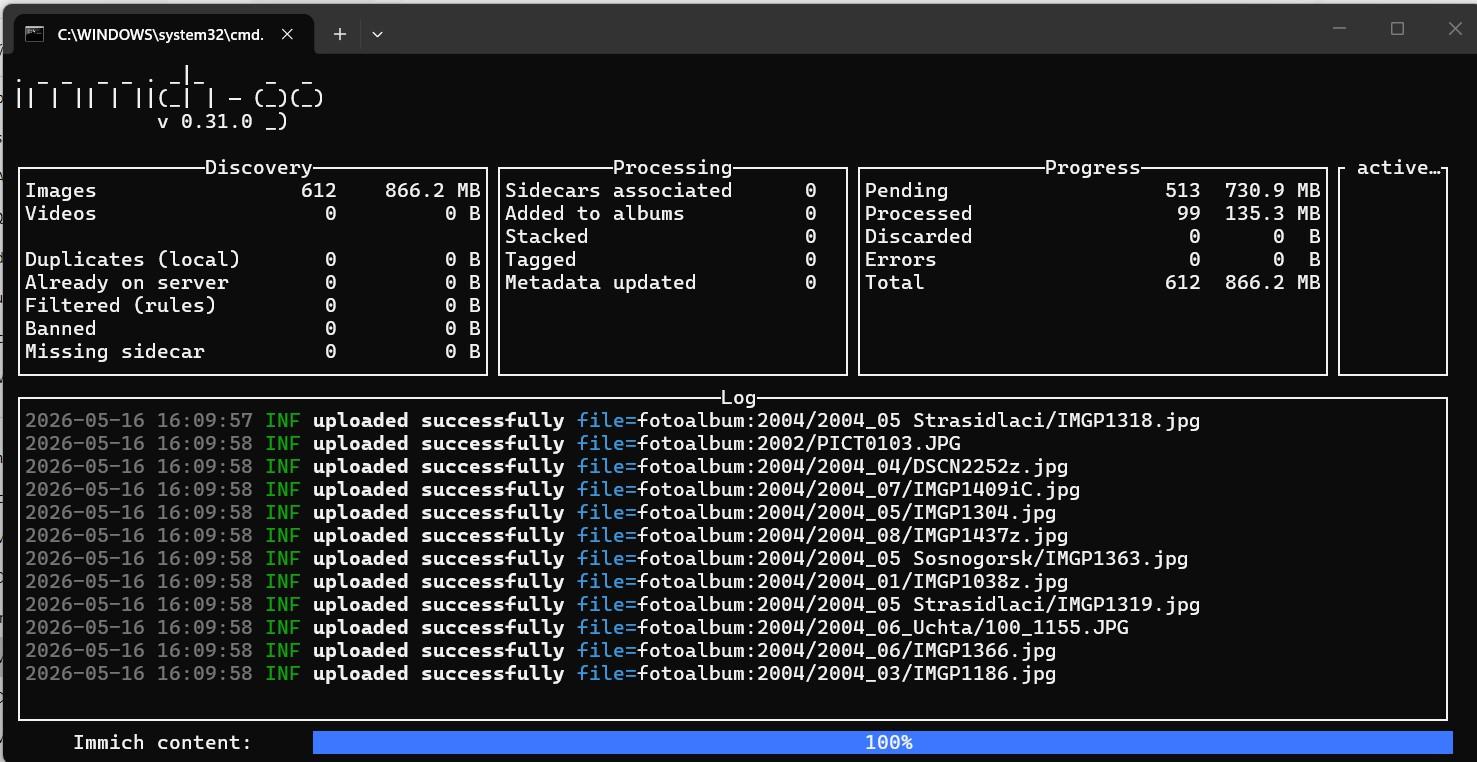This screenshot has height=762, width=1477.
Task: Click the Total row label in Progress
Action: click(x=895, y=282)
